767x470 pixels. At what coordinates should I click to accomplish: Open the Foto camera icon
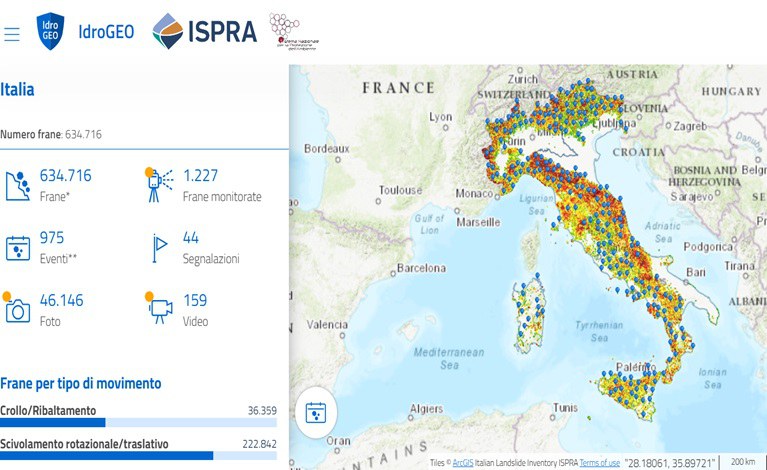pos(17,310)
